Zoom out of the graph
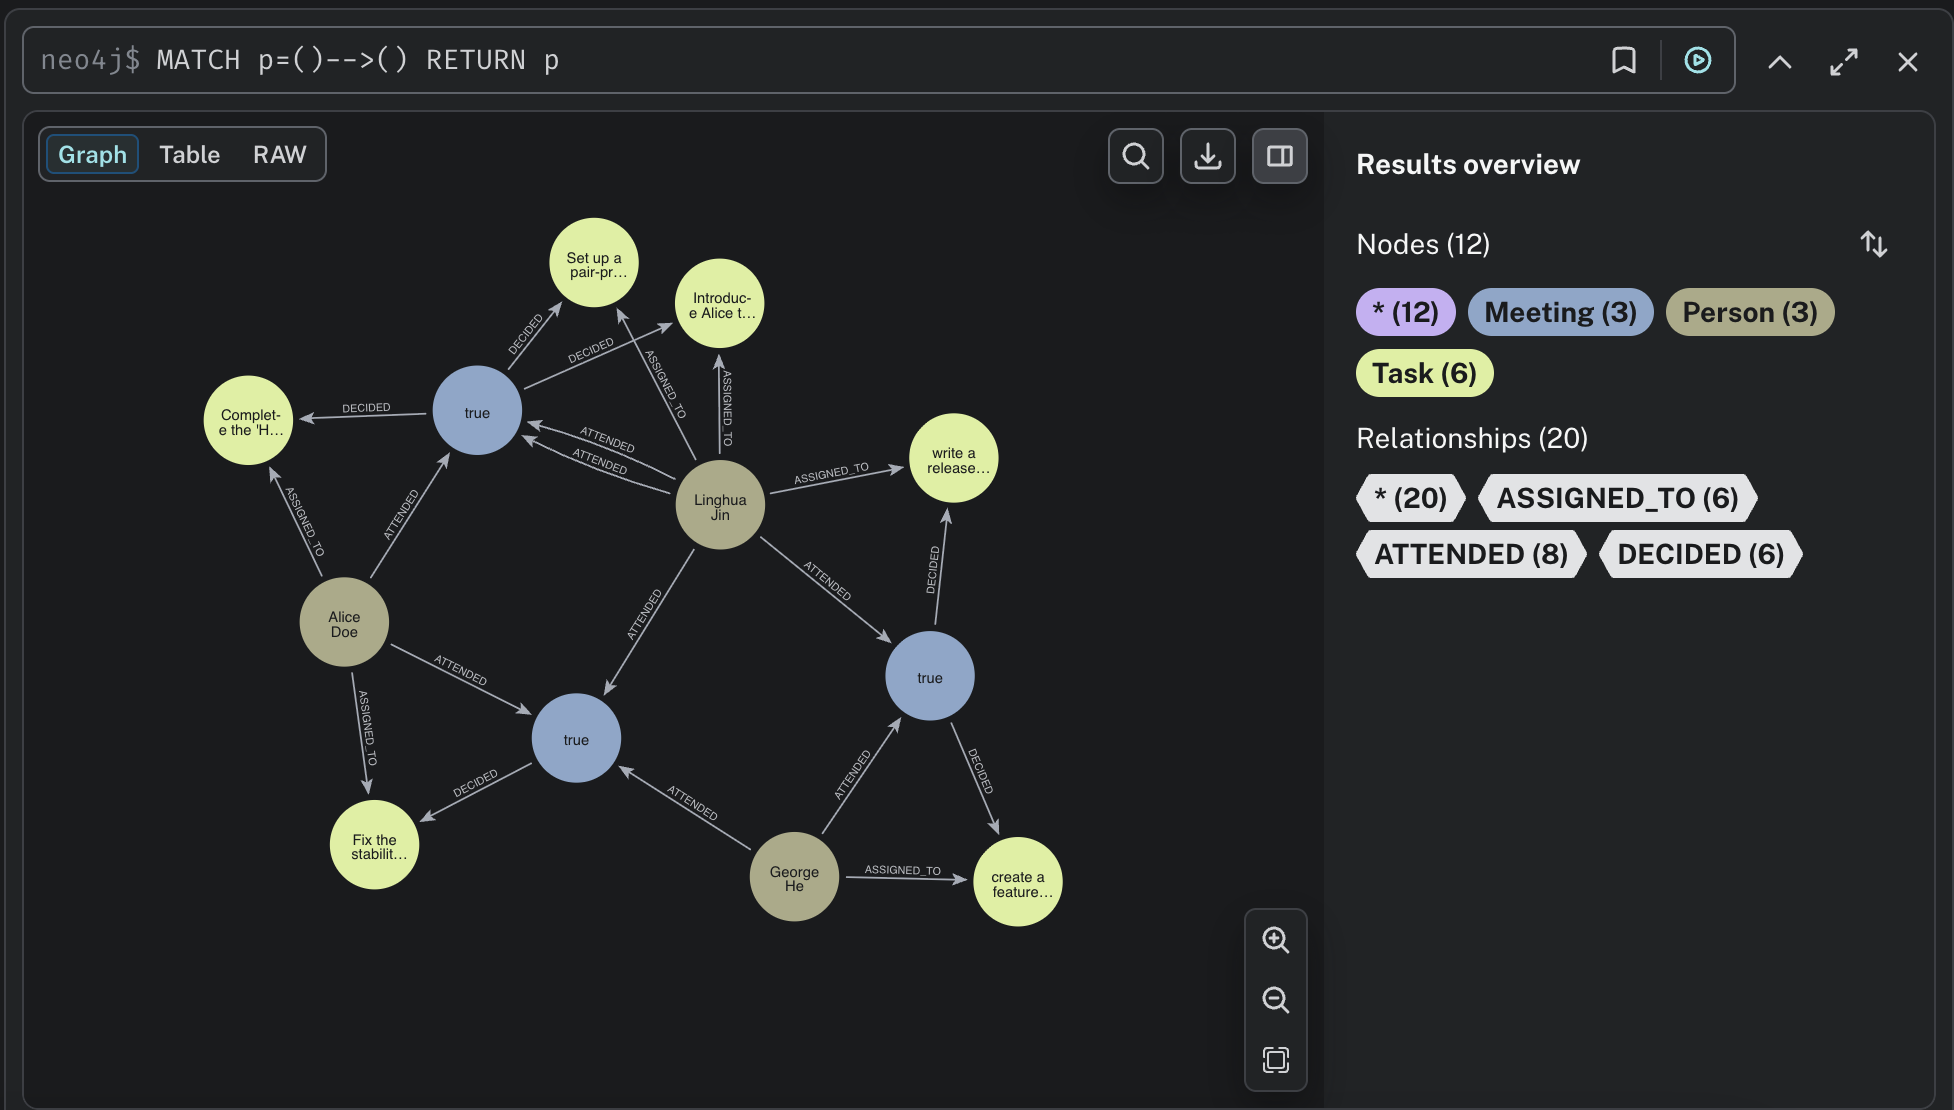1954x1110 pixels. (x=1275, y=1000)
